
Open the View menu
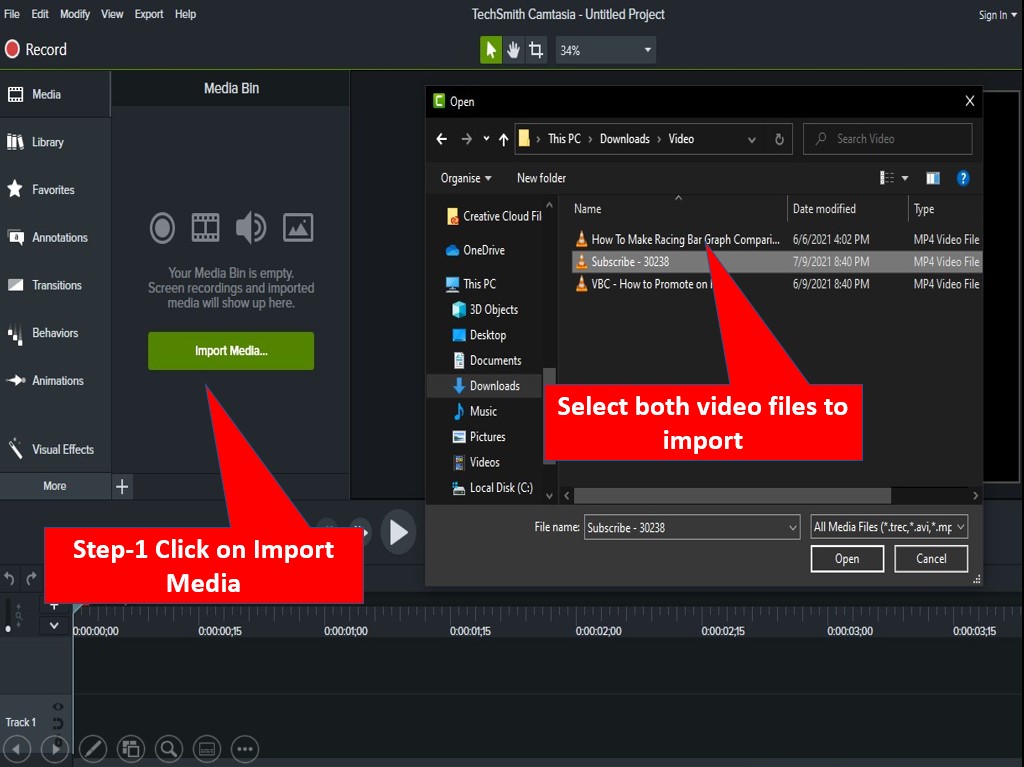112,14
